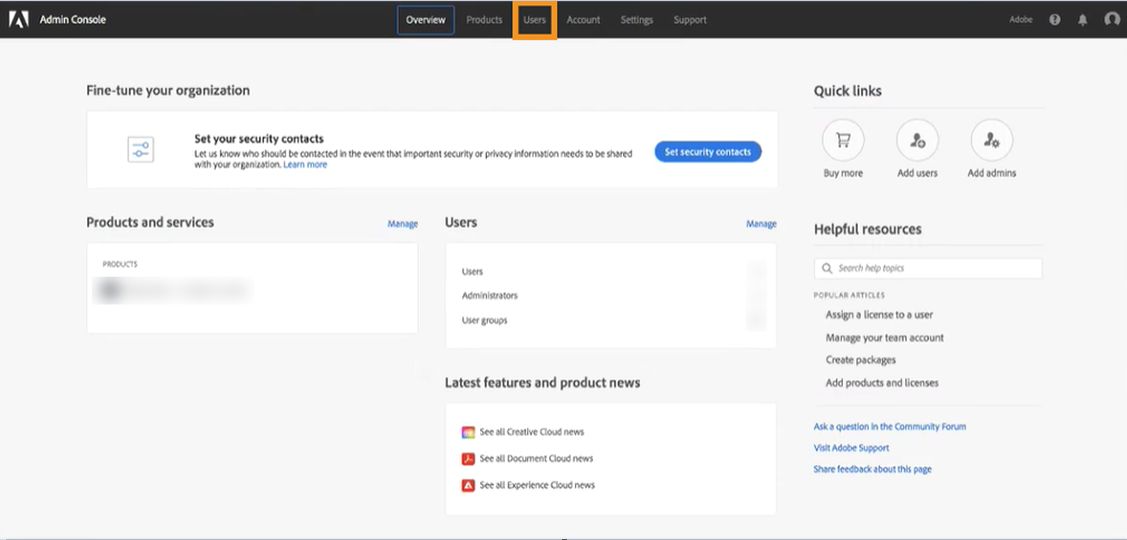Click the Buy more cart icon
This screenshot has height=540, width=1127.
click(x=843, y=141)
